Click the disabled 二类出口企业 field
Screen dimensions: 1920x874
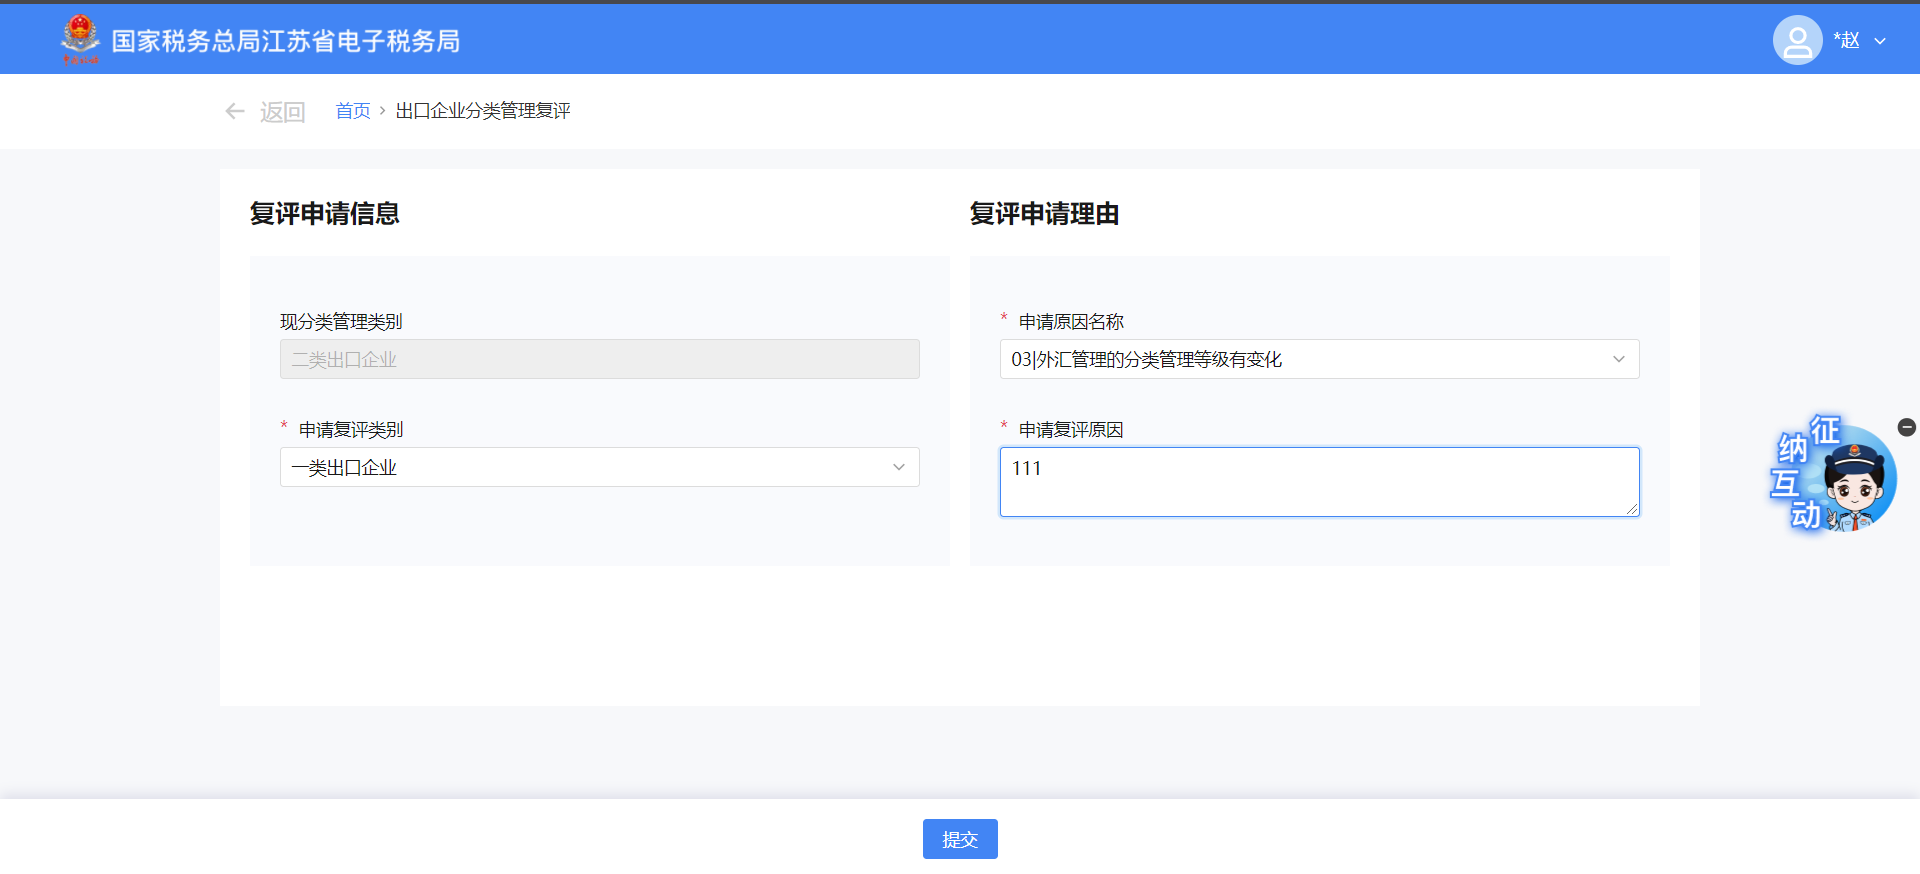coord(599,359)
